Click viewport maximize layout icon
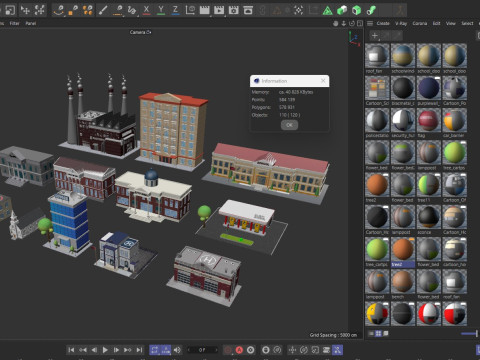 coord(360,23)
